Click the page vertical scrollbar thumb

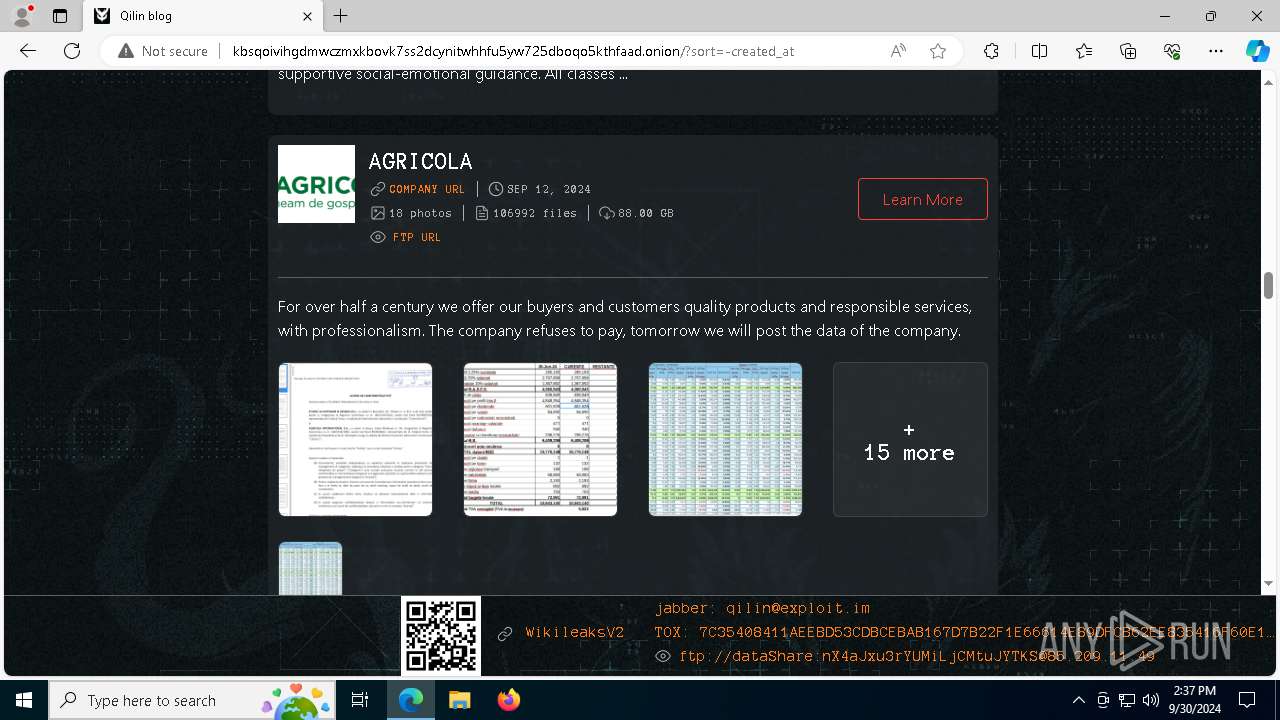[1269, 285]
